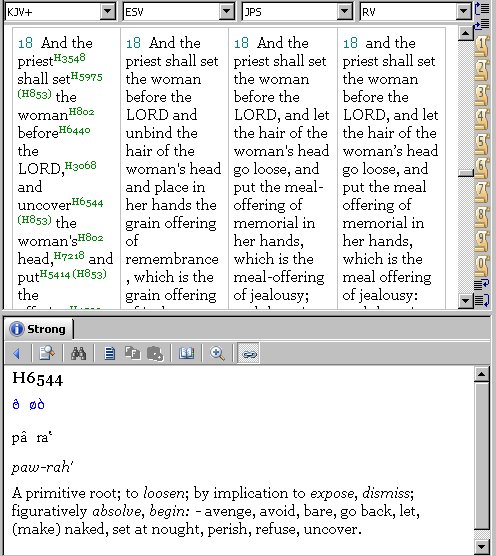This screenshot has height=556, width=496.
Task: Click Strong's number H6440 after before
Action: pos(74,130)
